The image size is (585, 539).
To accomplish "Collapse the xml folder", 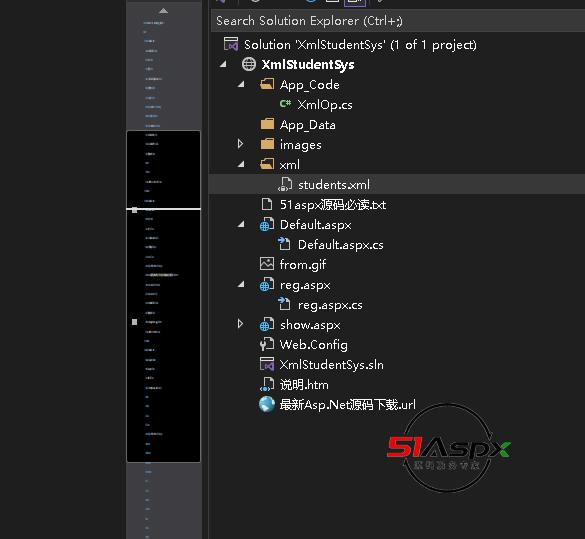I will 241,164.
